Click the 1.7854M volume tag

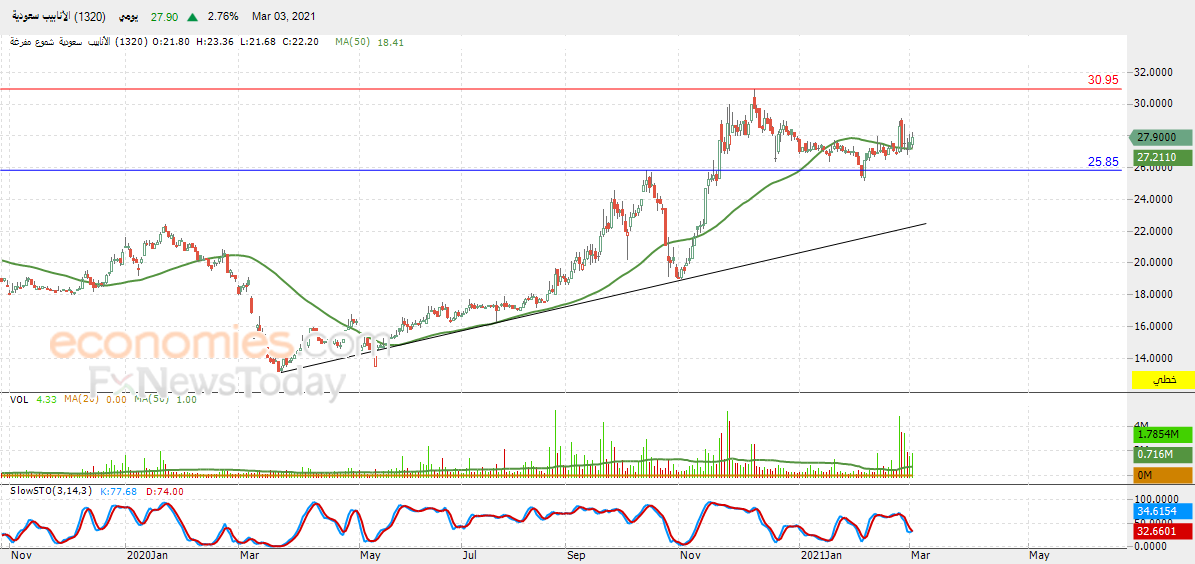pyautogui.click(x=1161, y=434)
